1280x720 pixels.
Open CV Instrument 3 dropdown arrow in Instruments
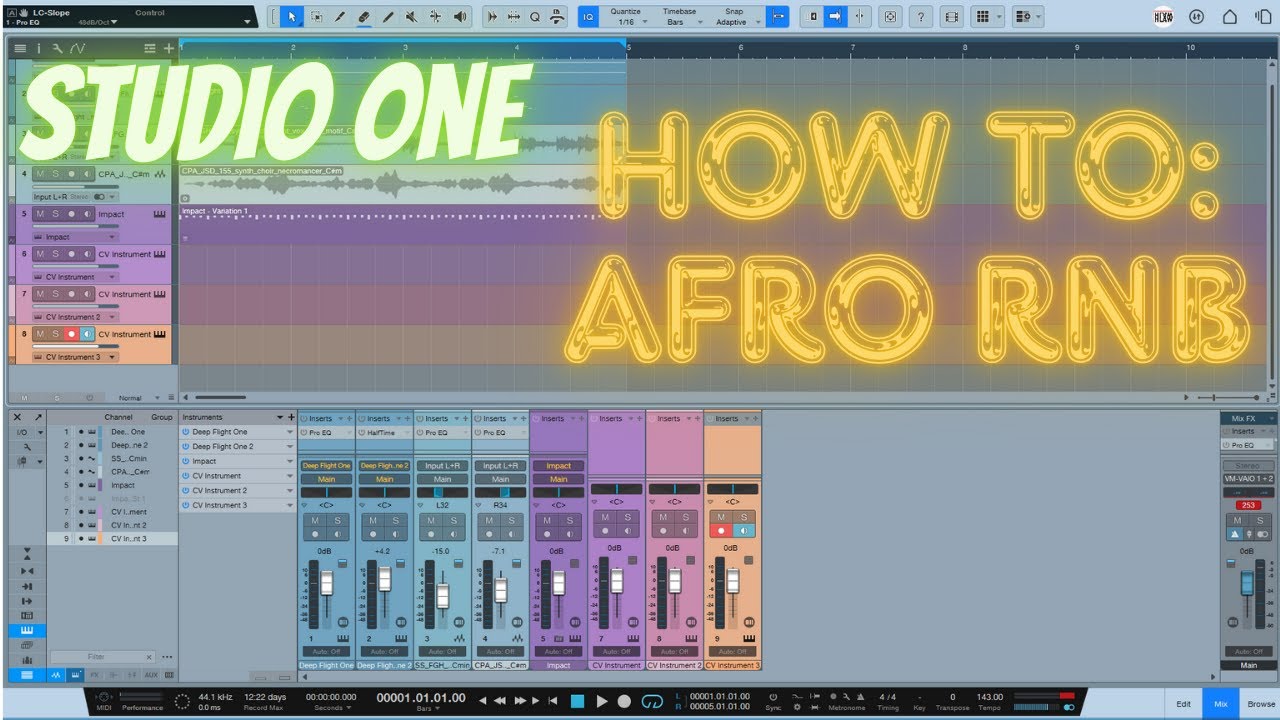click(291, 505)
